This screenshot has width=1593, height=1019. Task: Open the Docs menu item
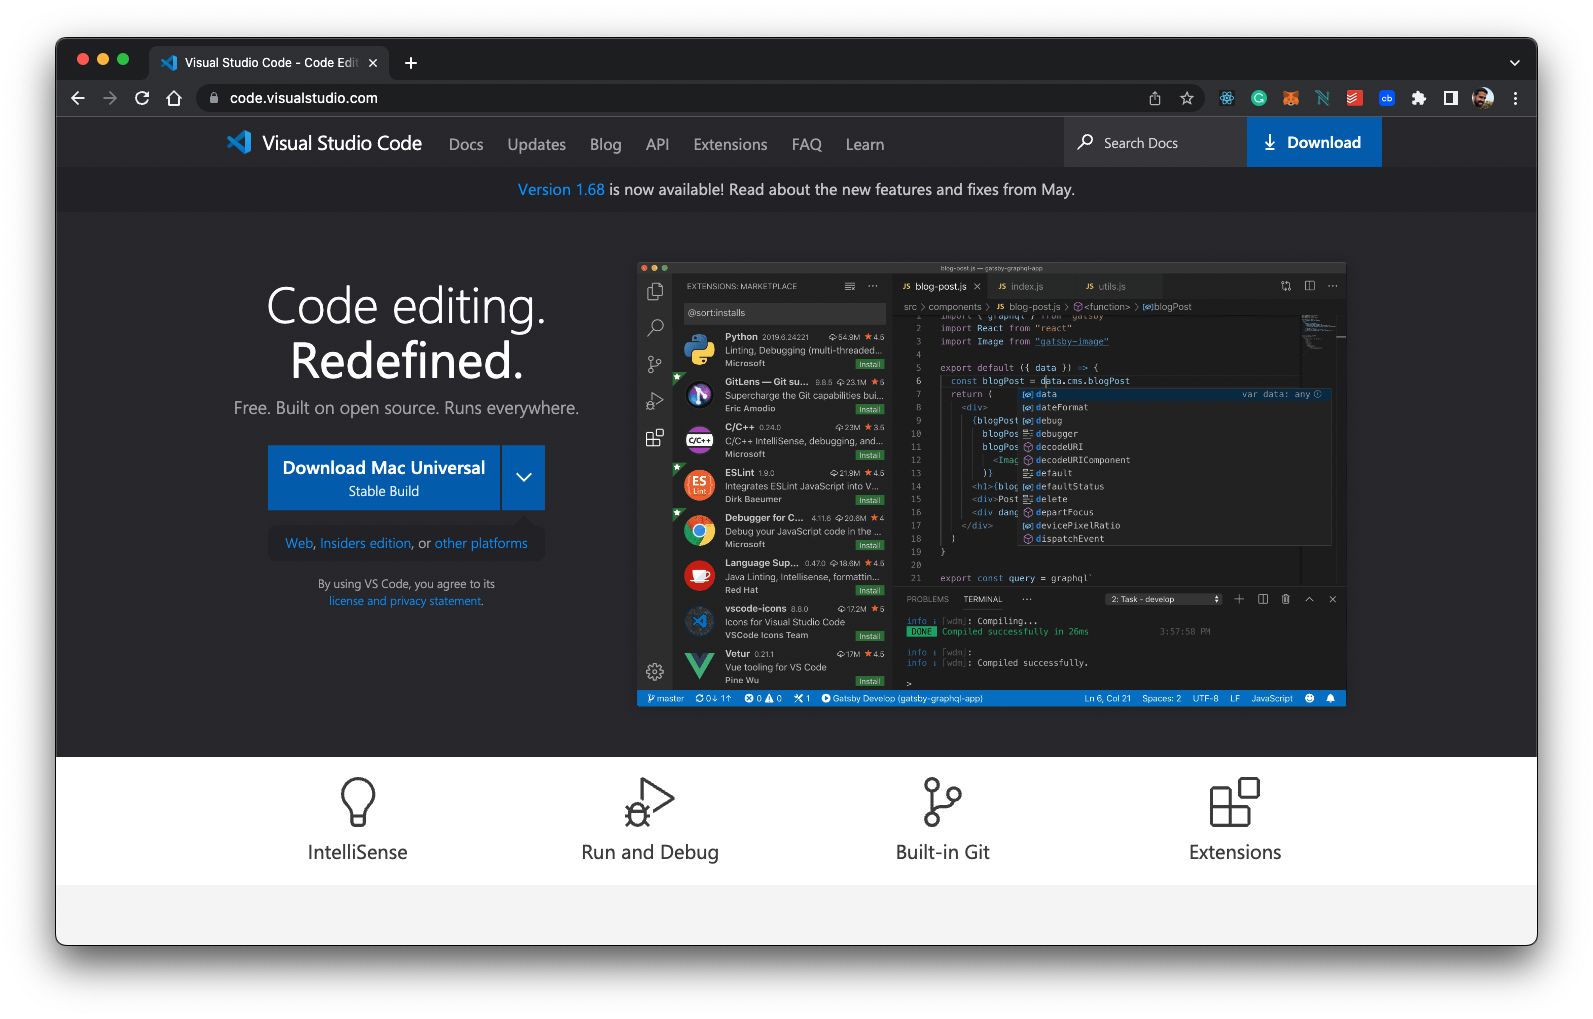[466, 144]
